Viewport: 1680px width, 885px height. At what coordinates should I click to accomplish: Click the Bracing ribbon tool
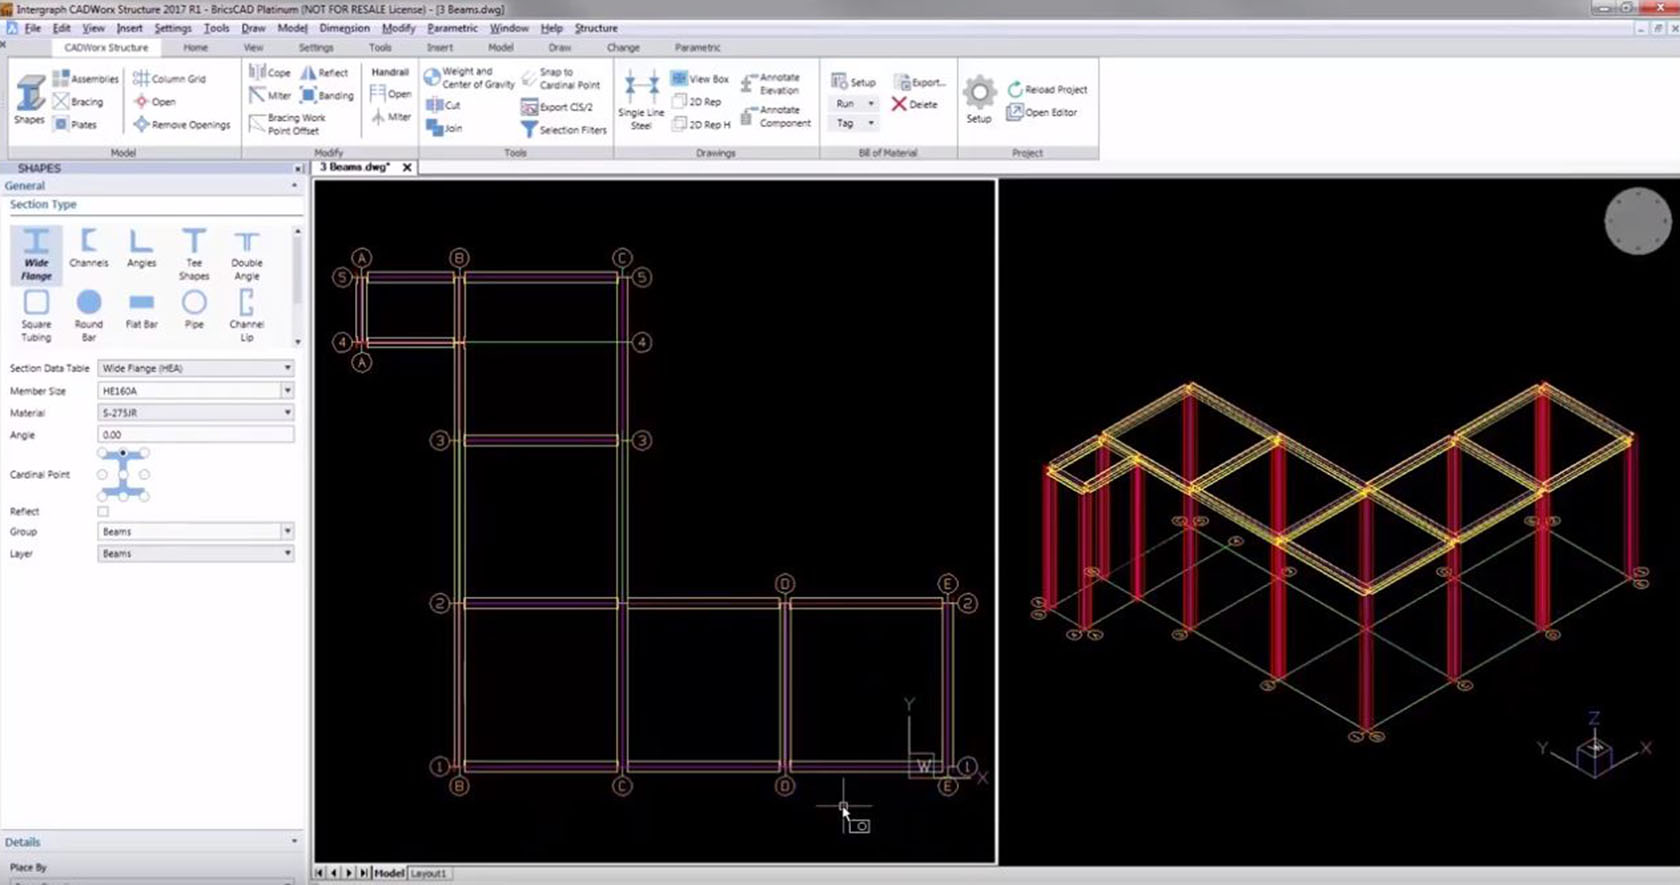78,101
